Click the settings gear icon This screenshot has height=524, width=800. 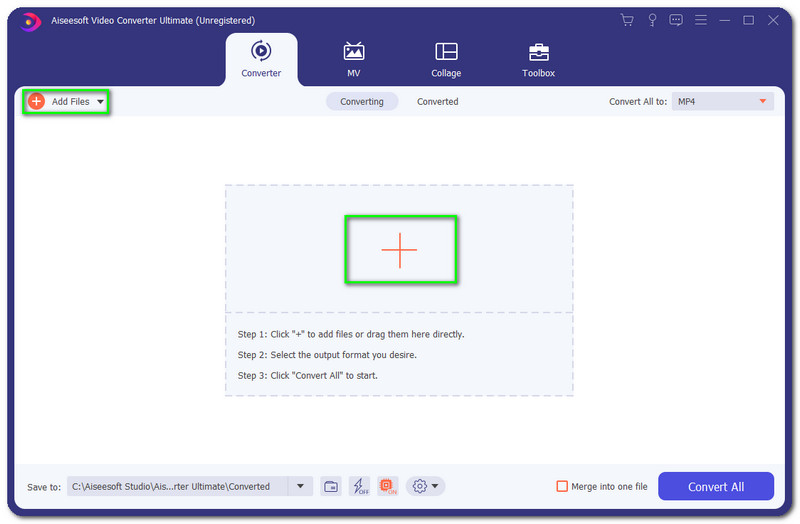coord(420,487)
